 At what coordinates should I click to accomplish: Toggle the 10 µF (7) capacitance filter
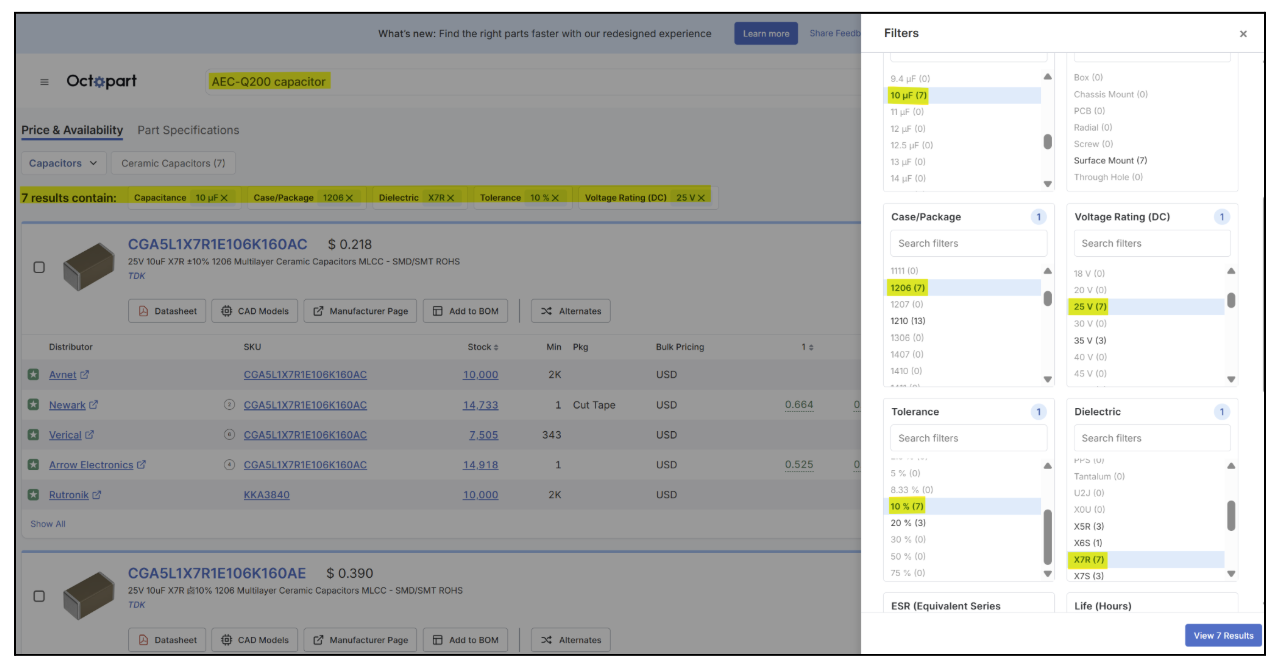pyautogui.click(x=964, y=95)
